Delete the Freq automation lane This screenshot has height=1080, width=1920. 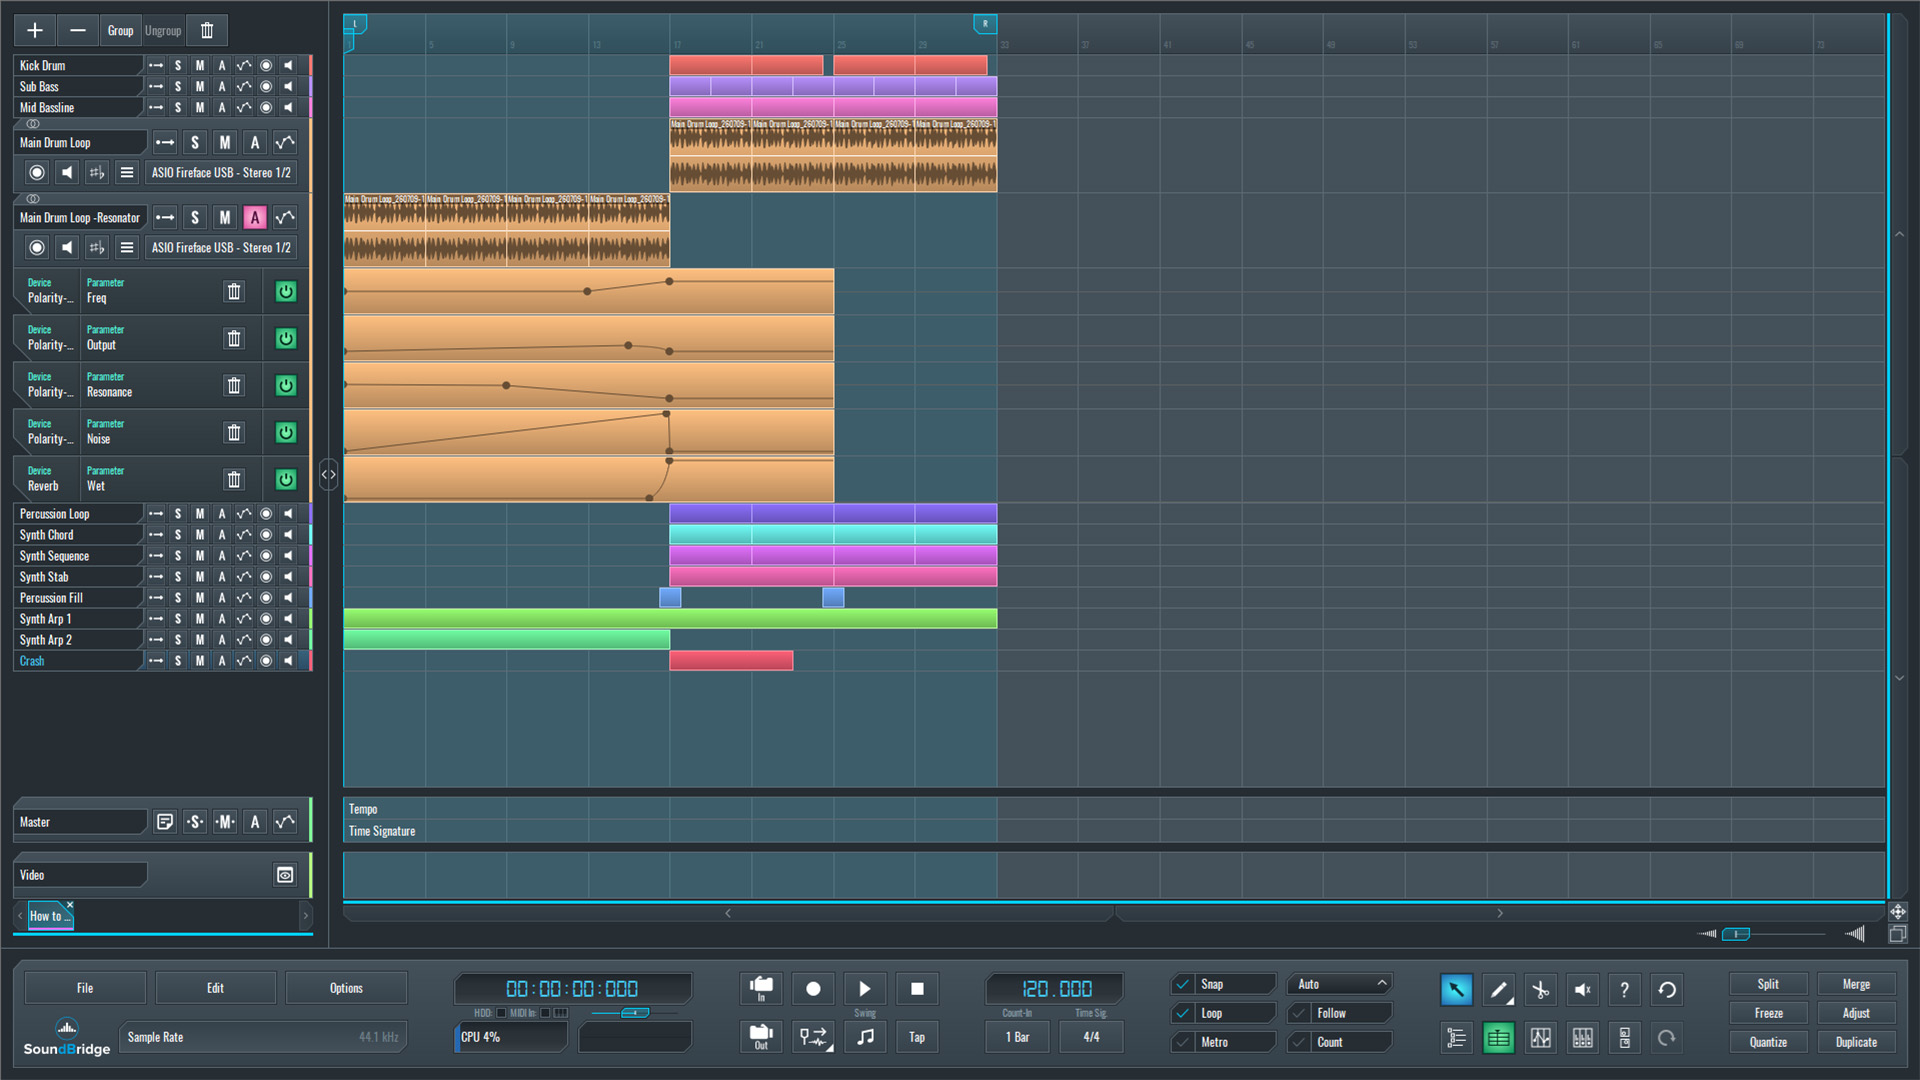pos(234,291)
